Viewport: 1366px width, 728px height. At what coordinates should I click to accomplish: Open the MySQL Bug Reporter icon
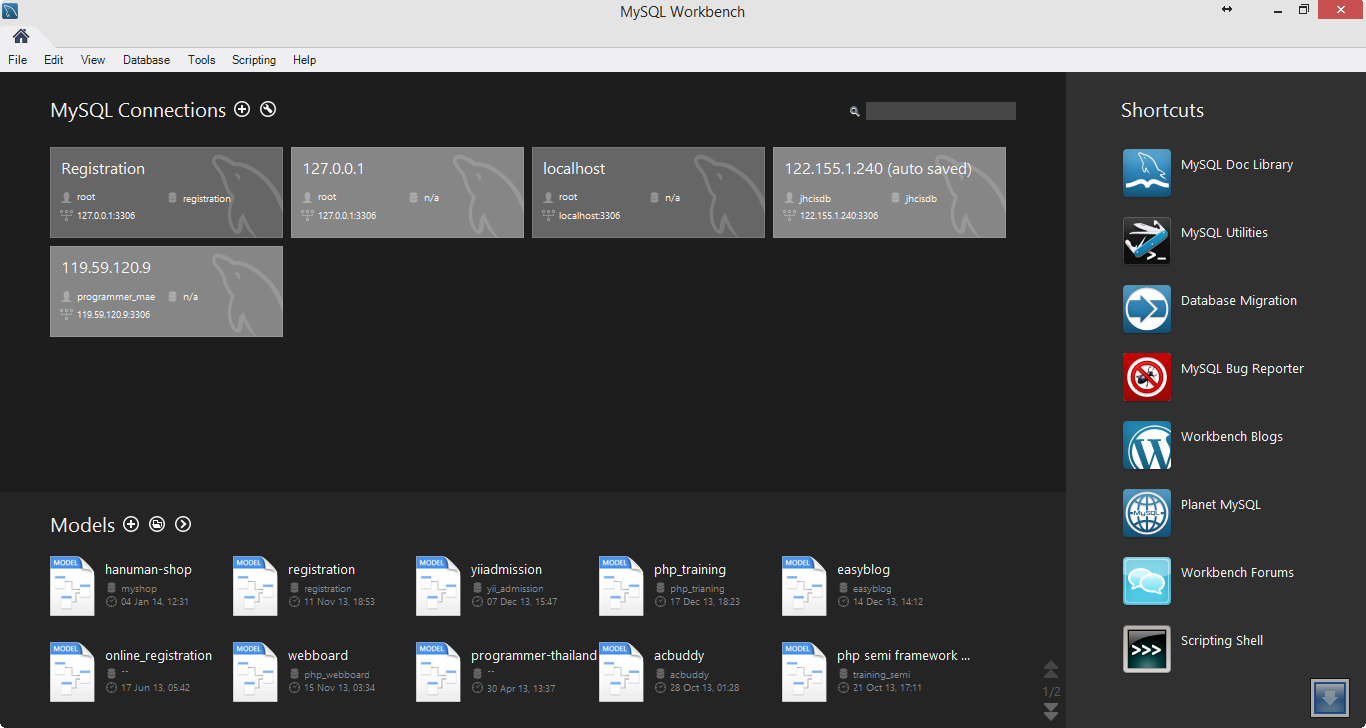point(1147,377)
